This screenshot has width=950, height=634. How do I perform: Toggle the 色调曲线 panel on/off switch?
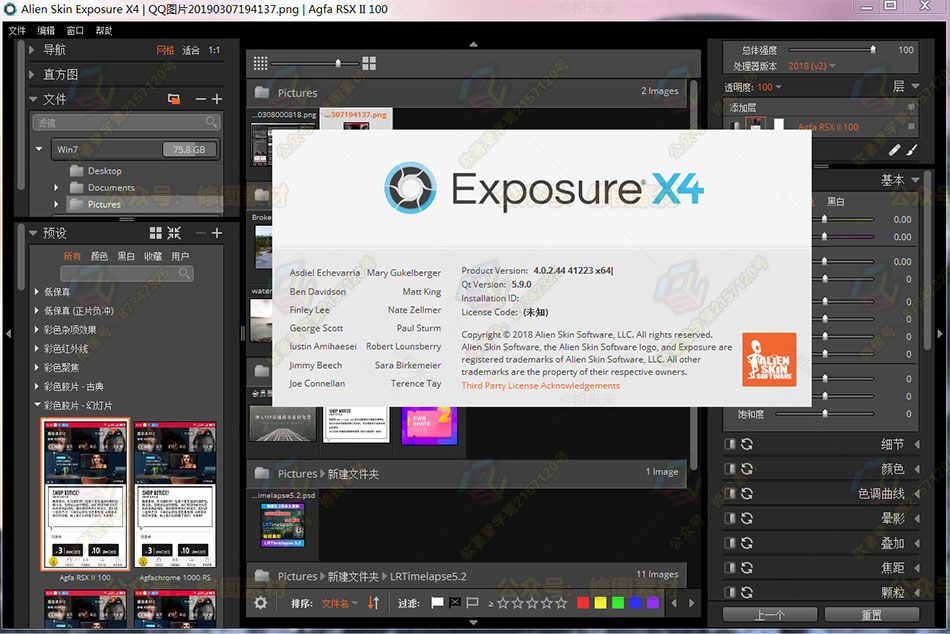pyautogui.click(x=730, y=494)
